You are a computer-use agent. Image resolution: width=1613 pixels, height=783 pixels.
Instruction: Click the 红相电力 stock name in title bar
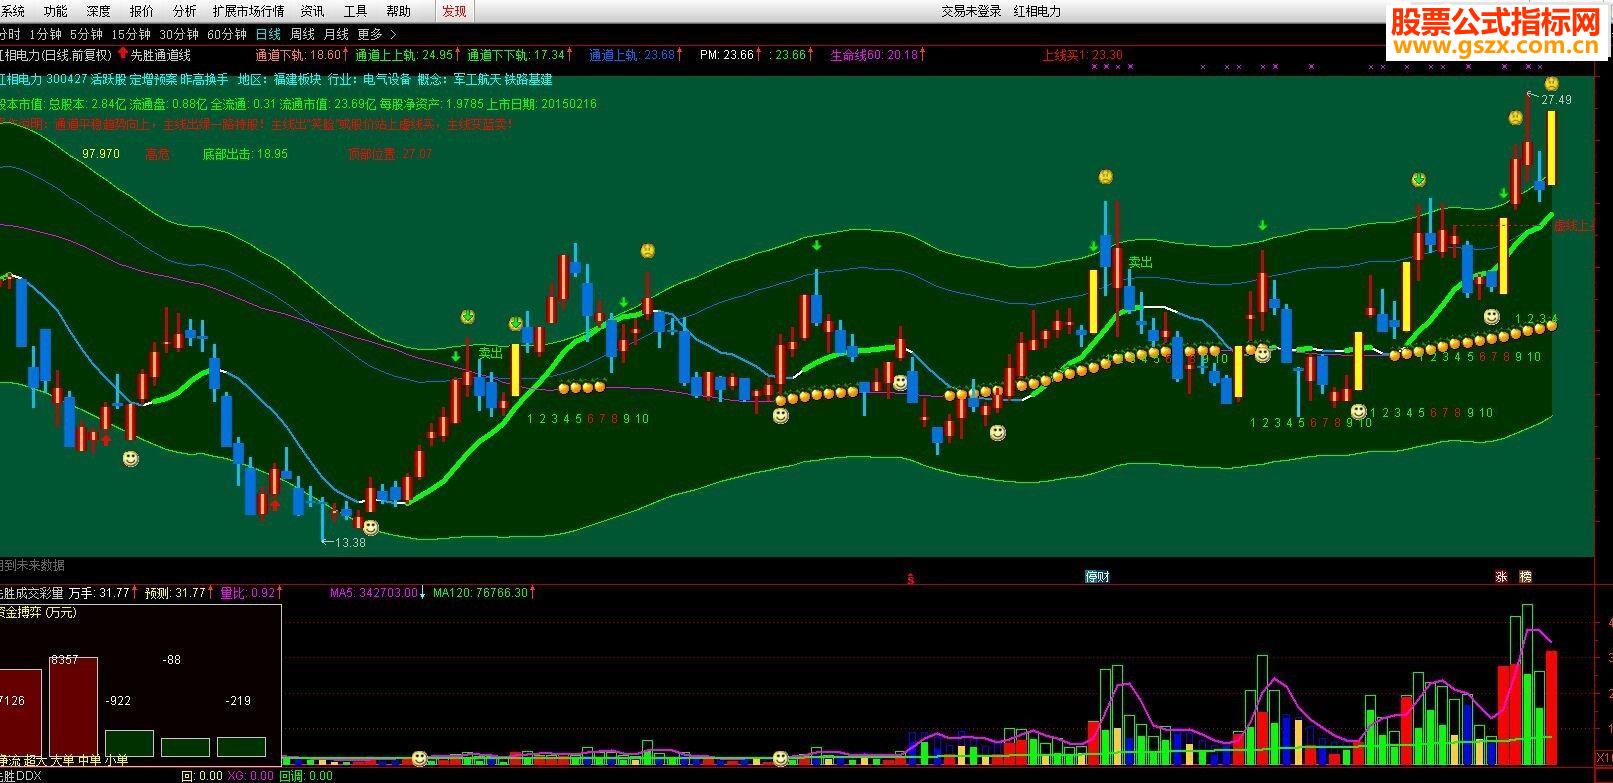(x=1037, y=11)
